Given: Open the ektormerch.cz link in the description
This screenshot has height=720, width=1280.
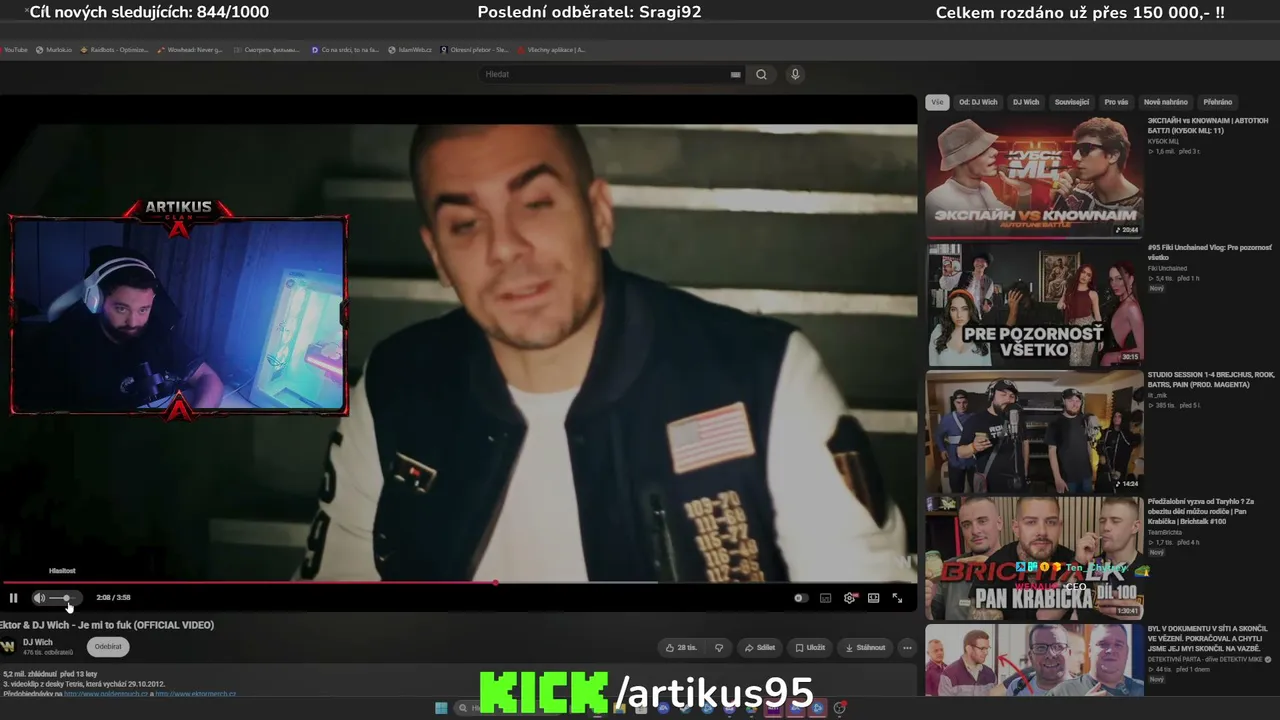Looking at the screenshot, I should 196,693.
